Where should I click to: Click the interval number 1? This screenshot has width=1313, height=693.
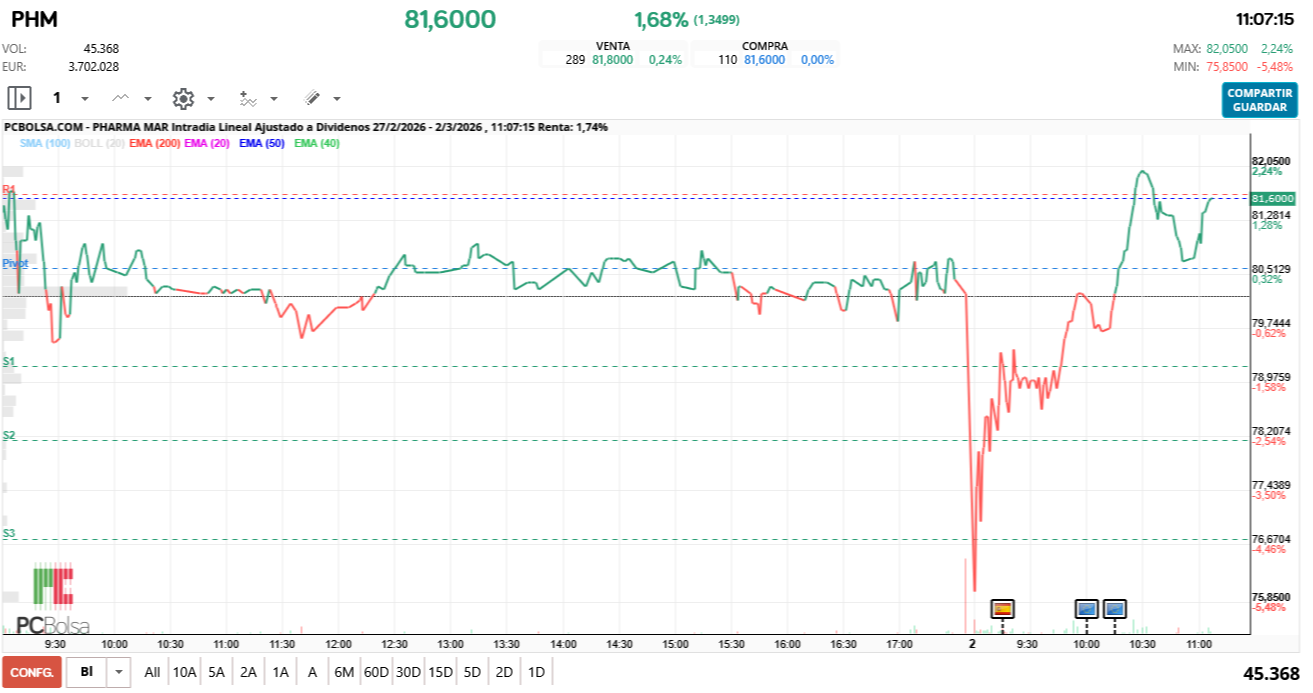pos(57,98)
